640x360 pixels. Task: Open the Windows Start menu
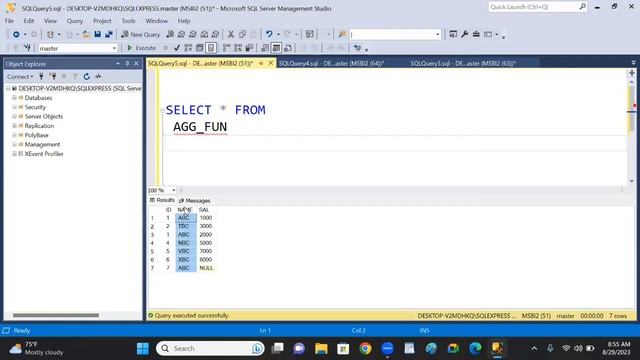[x=143, y=349]
